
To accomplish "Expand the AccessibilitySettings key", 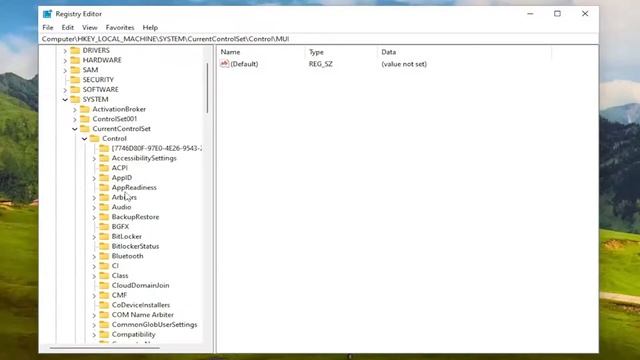I will pos(94,158).
